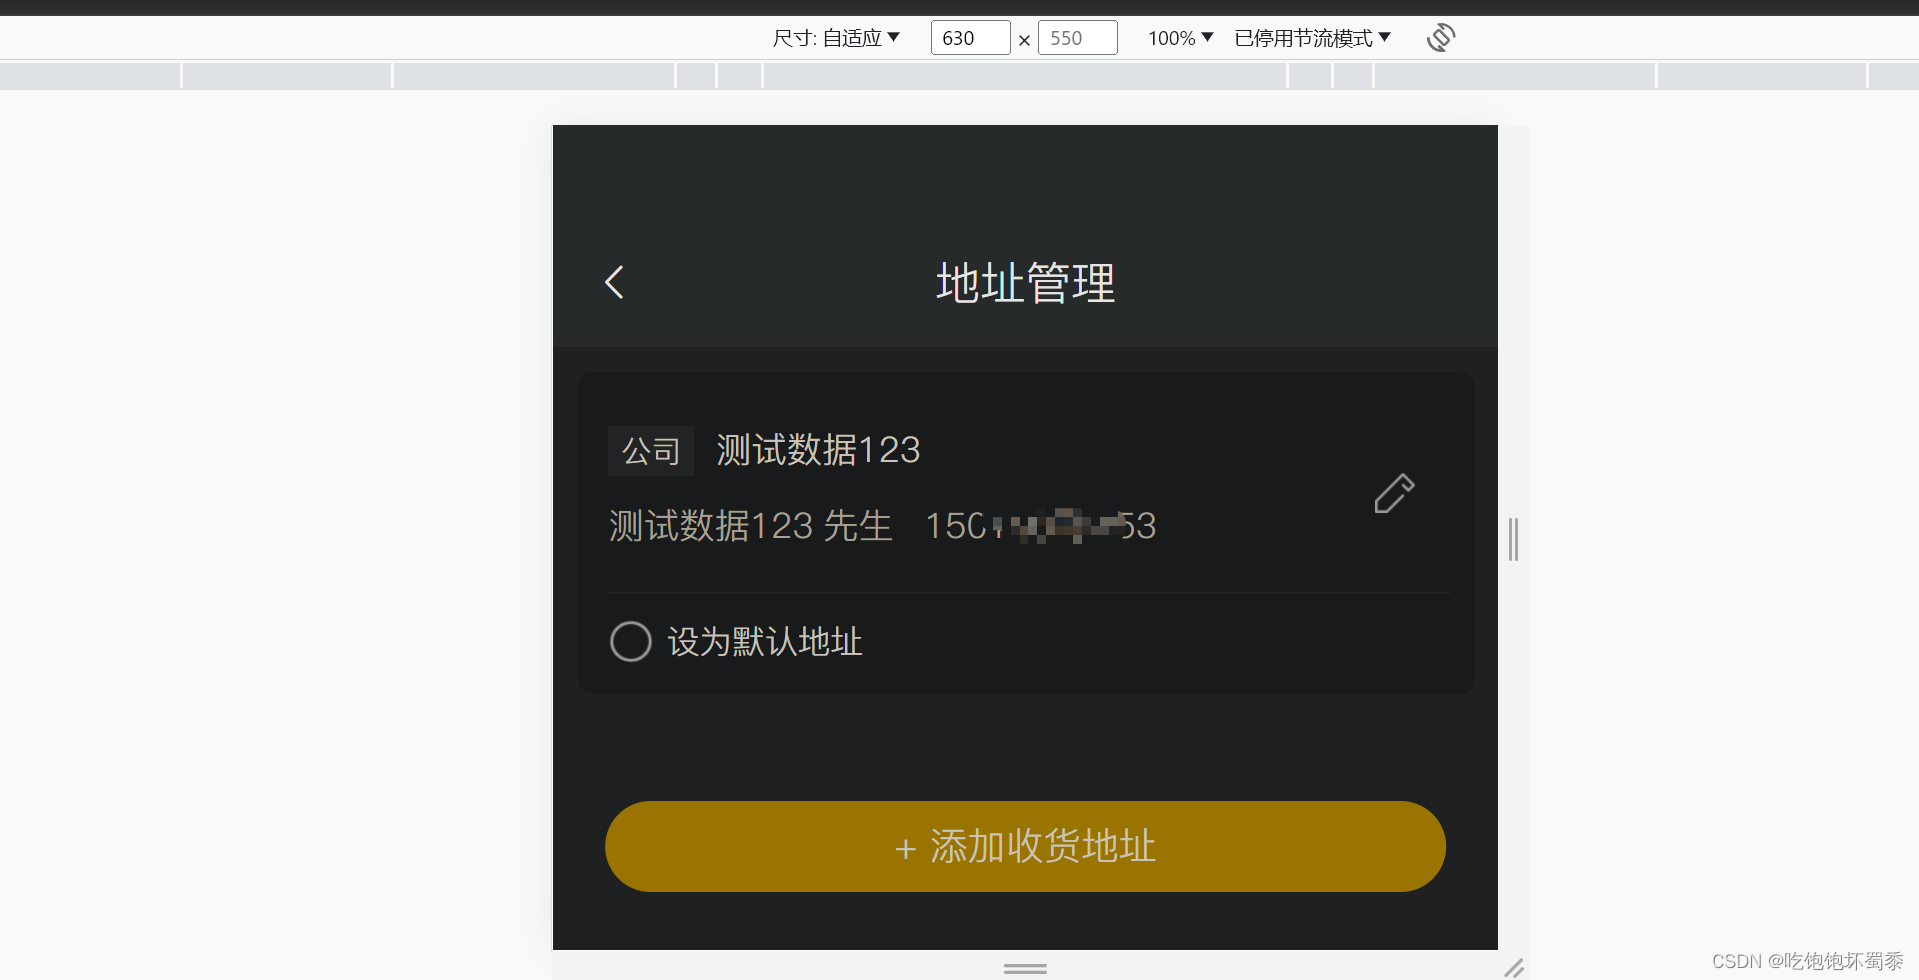Open the 尺寸: 自适应 device dropdown

pyautogui.click(x=836, y=38)
